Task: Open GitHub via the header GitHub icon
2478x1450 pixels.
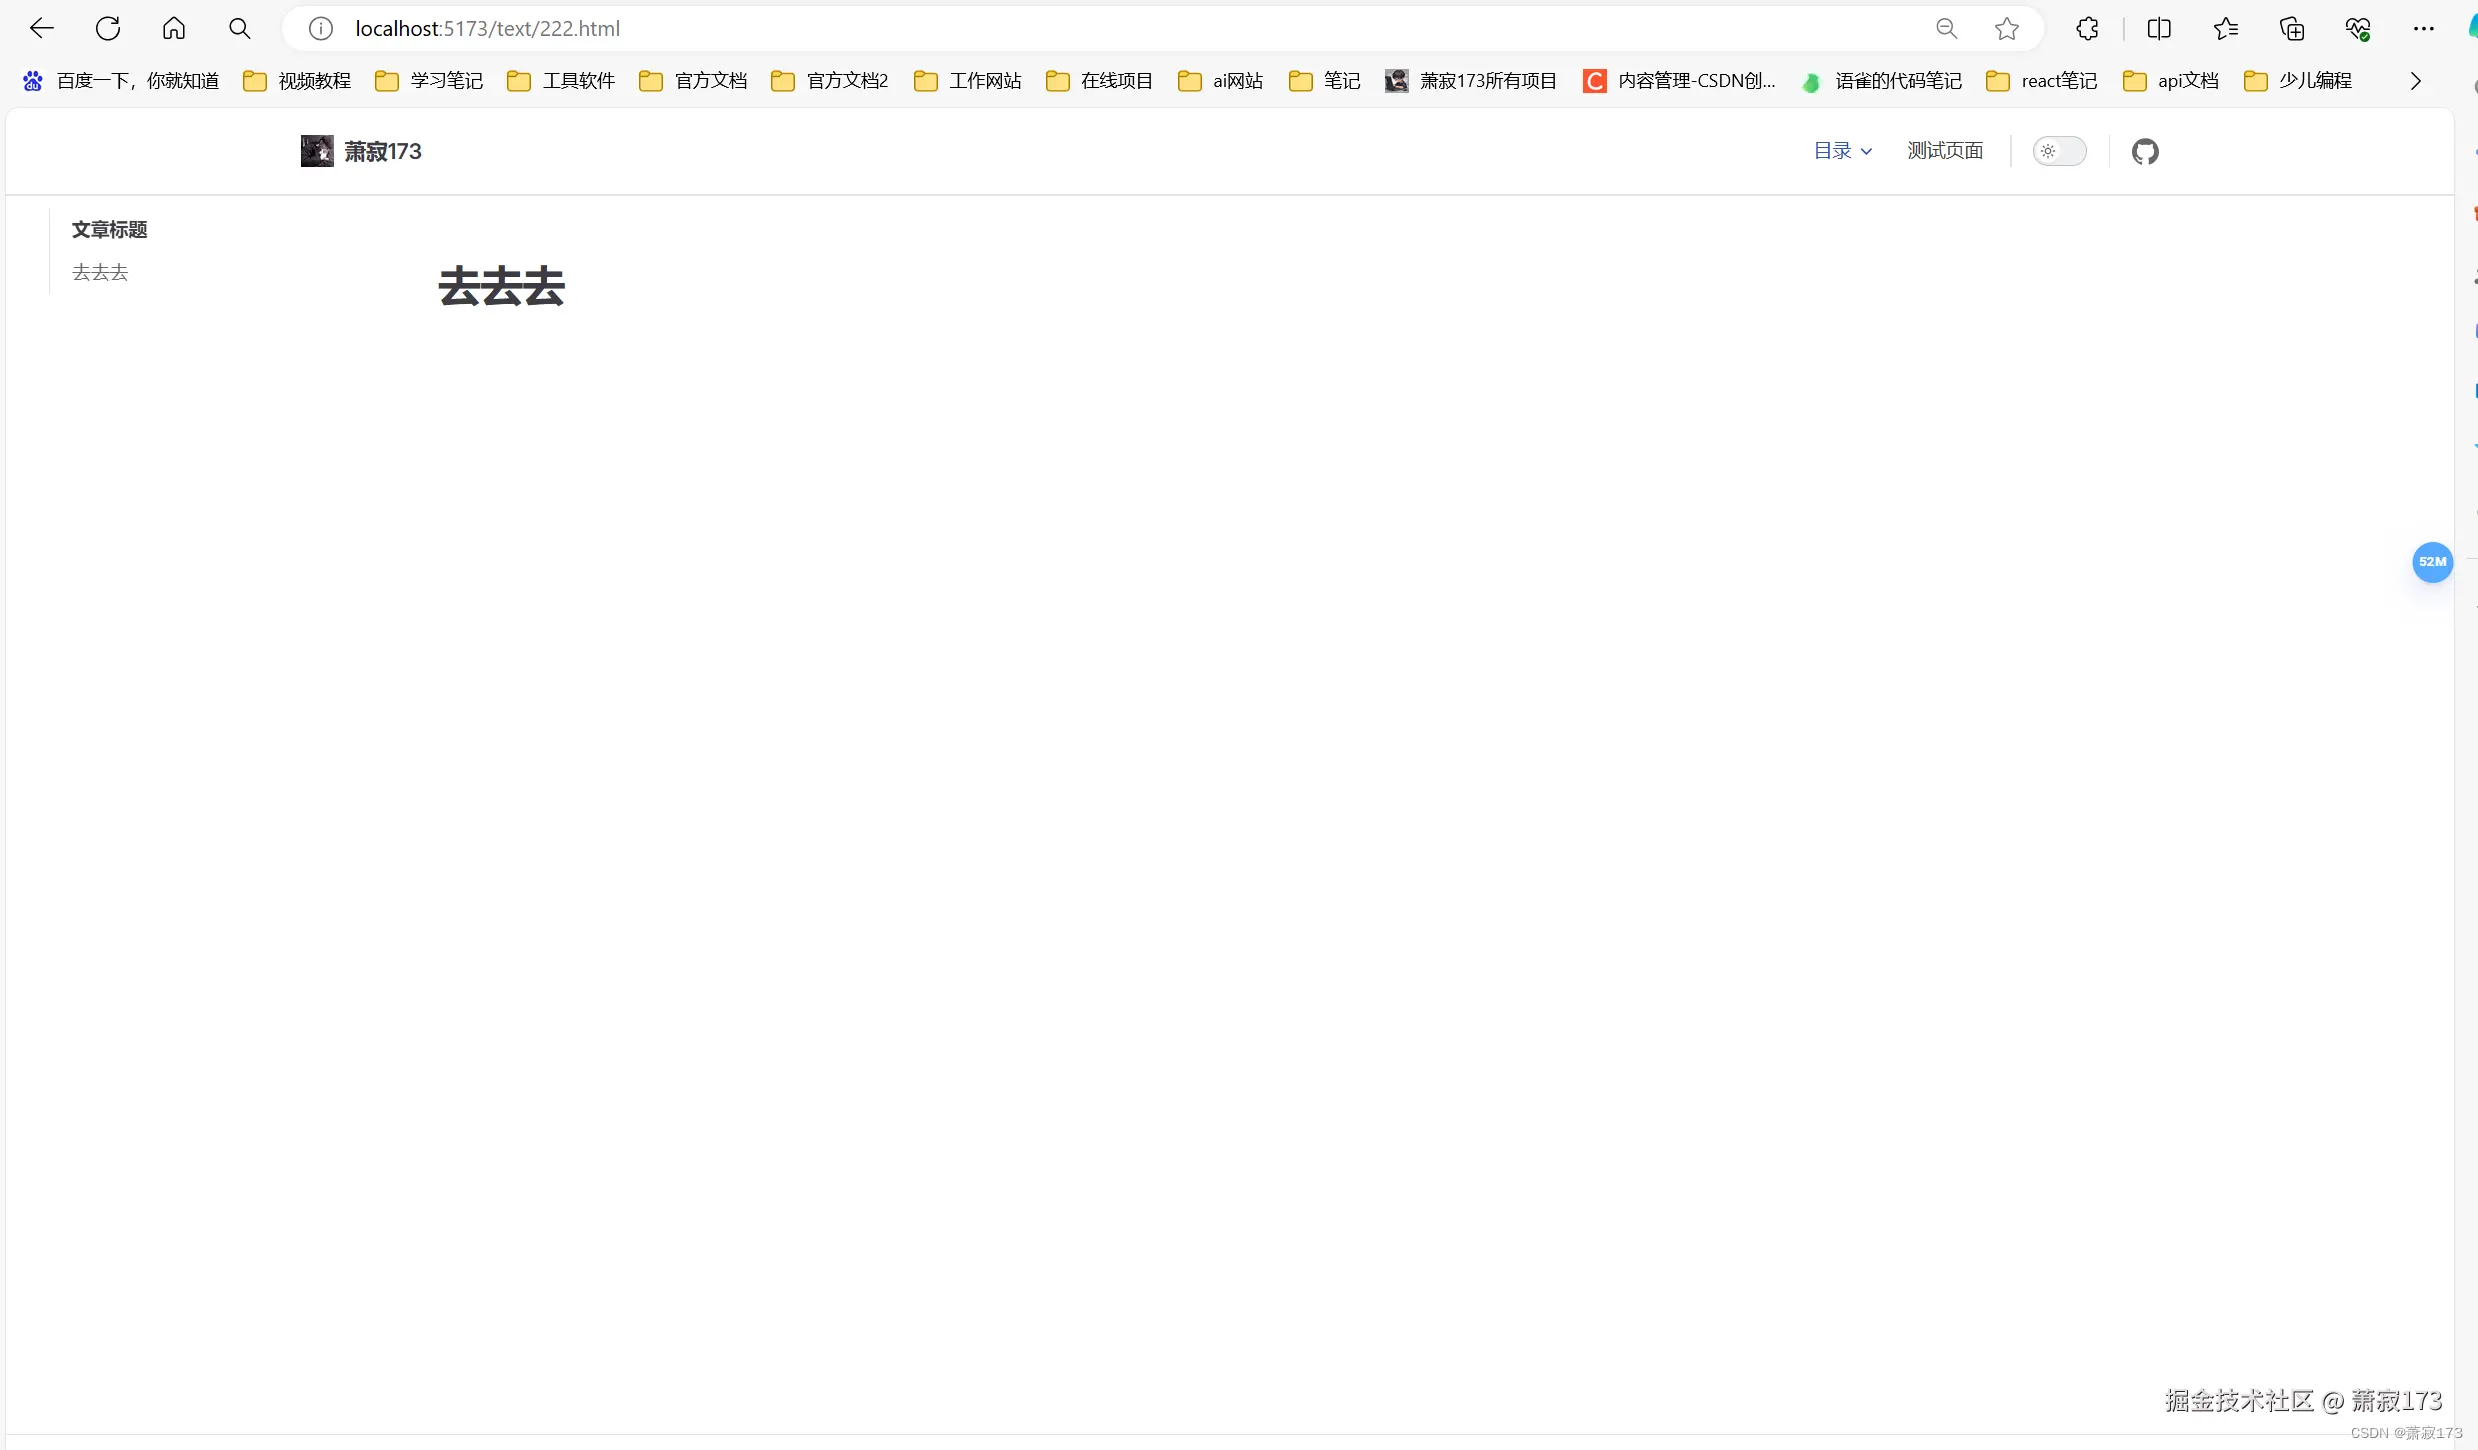Action: click(2146, 151)
